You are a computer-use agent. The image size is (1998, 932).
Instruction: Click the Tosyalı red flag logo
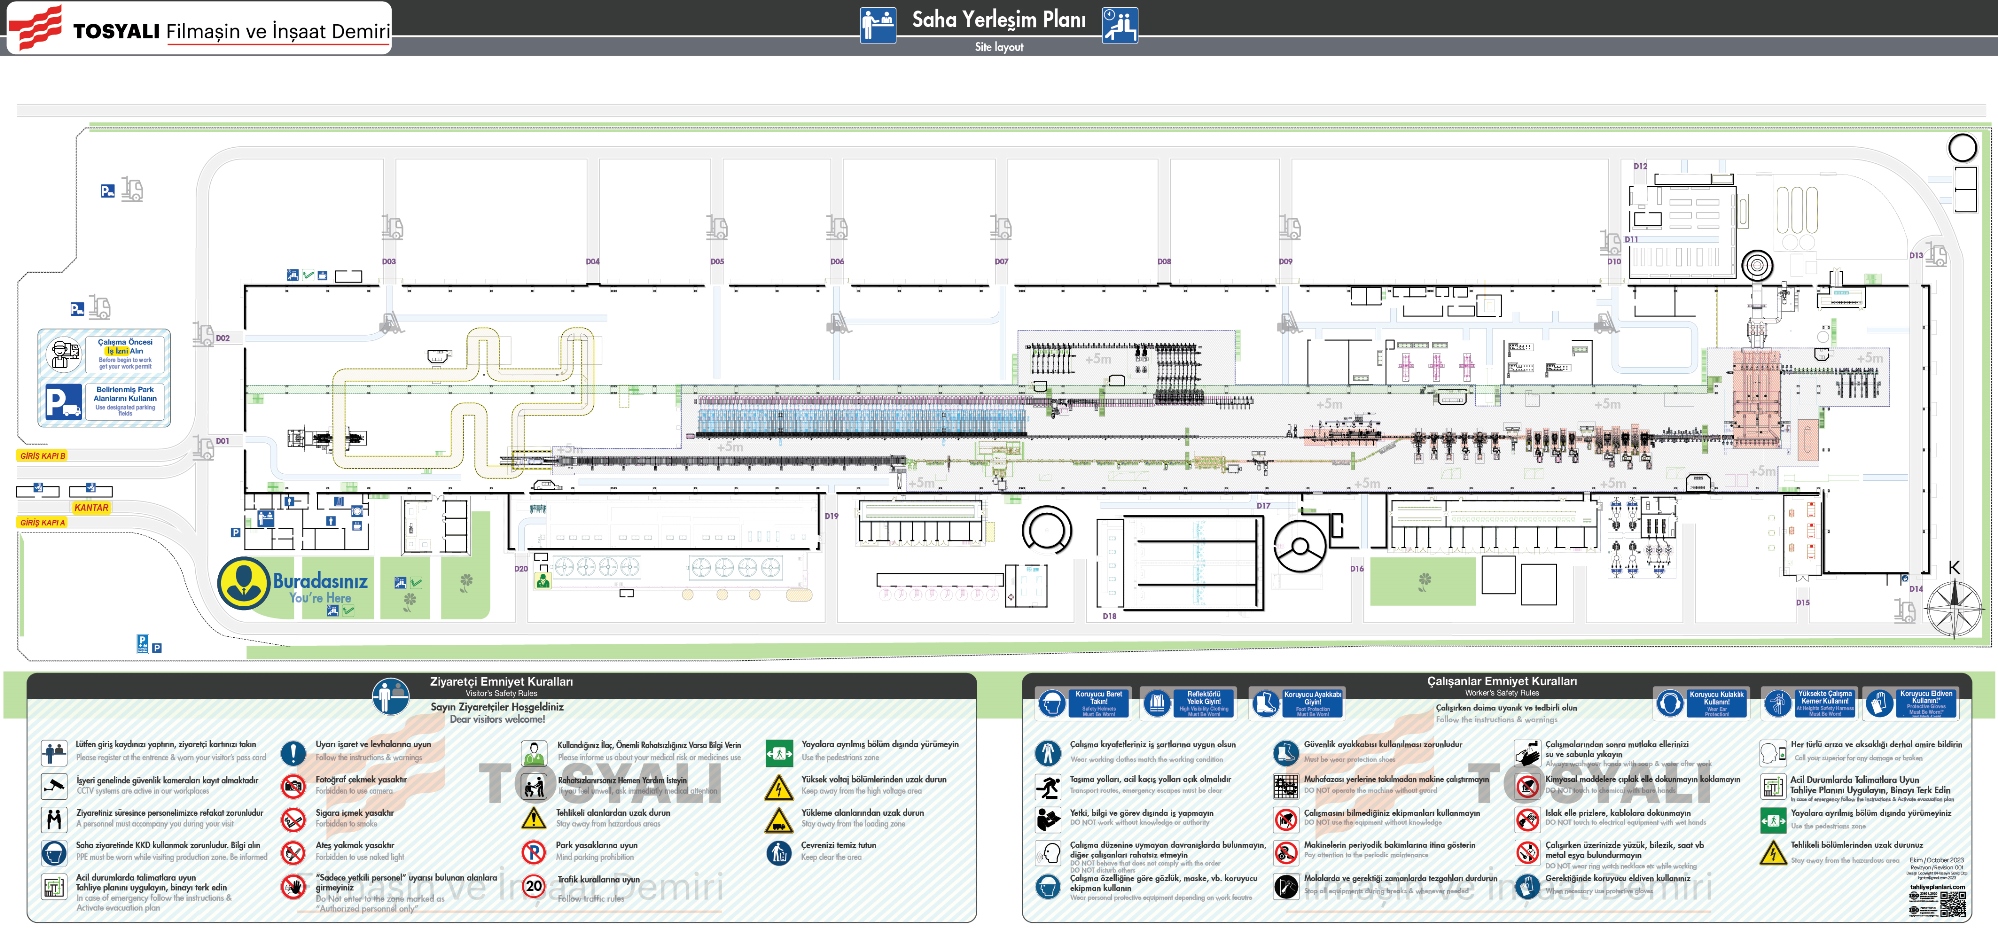(x=36, y=28)
